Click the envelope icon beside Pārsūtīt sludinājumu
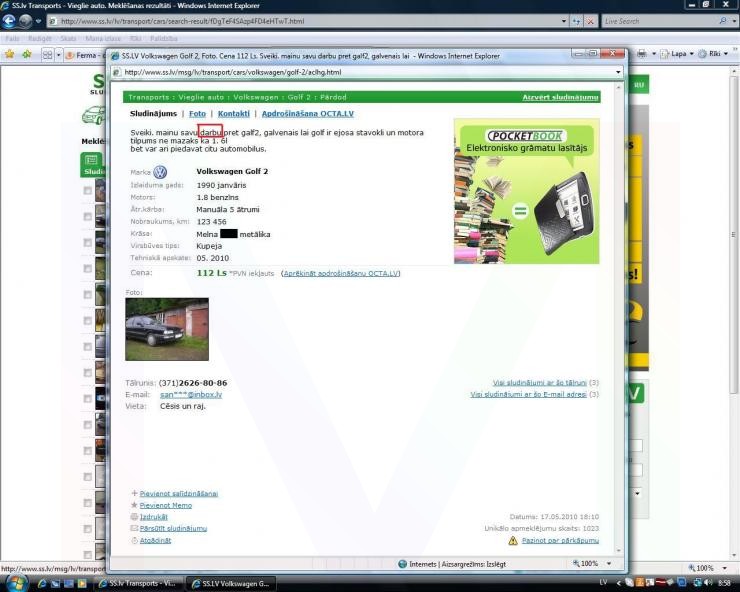The image size is (740, 592). pyautogui.click(x=134, y=528)
